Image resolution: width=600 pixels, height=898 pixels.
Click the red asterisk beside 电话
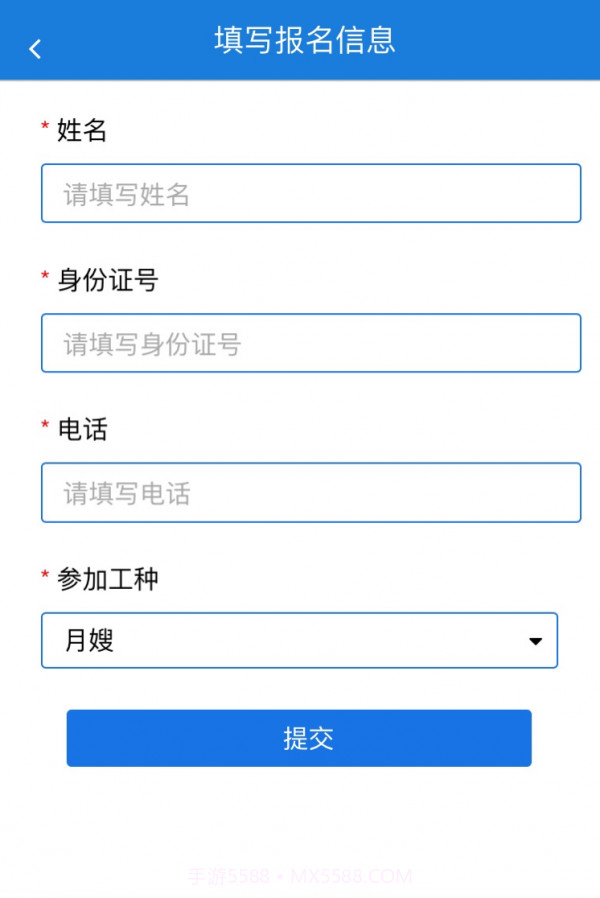pos(43,426)
